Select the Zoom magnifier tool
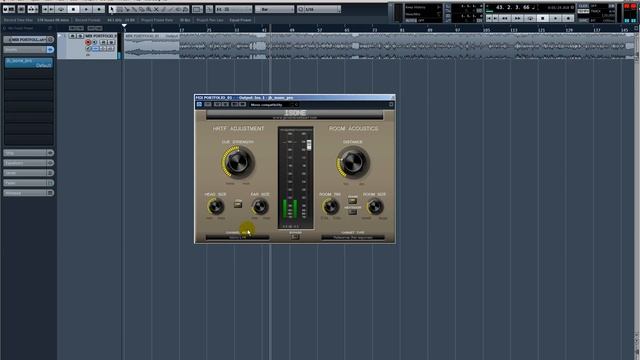This screenshot has height=360, width=640. (x=149, y=9)
